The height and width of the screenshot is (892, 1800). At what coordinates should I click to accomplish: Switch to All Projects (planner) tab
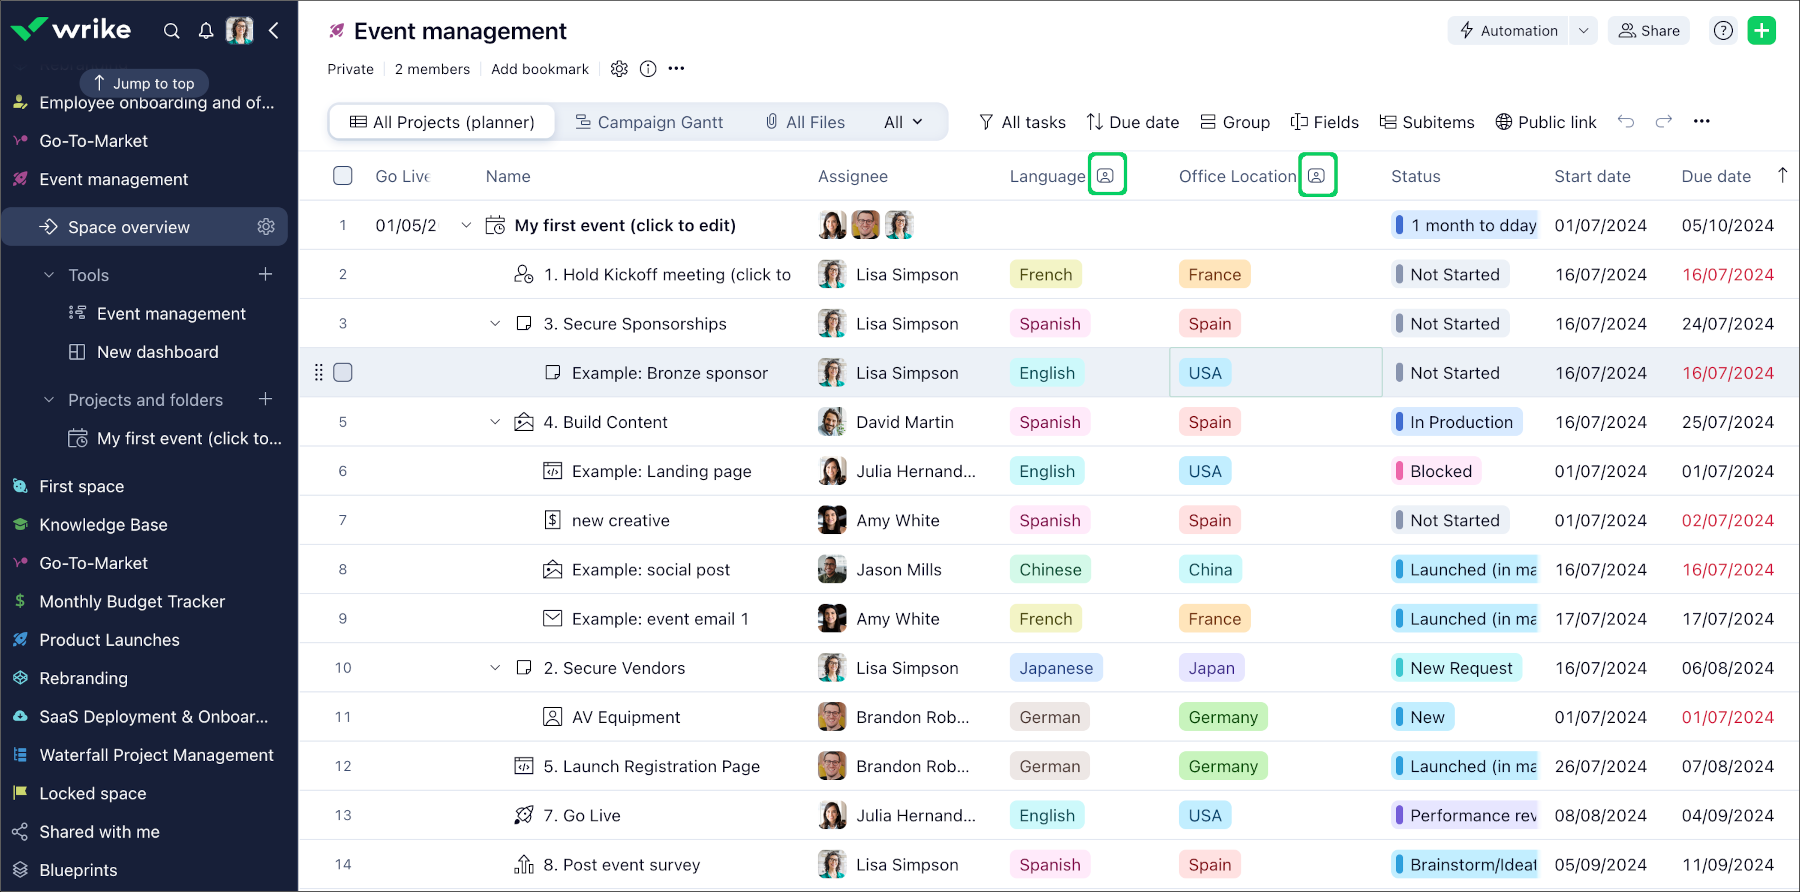point(442,122)
